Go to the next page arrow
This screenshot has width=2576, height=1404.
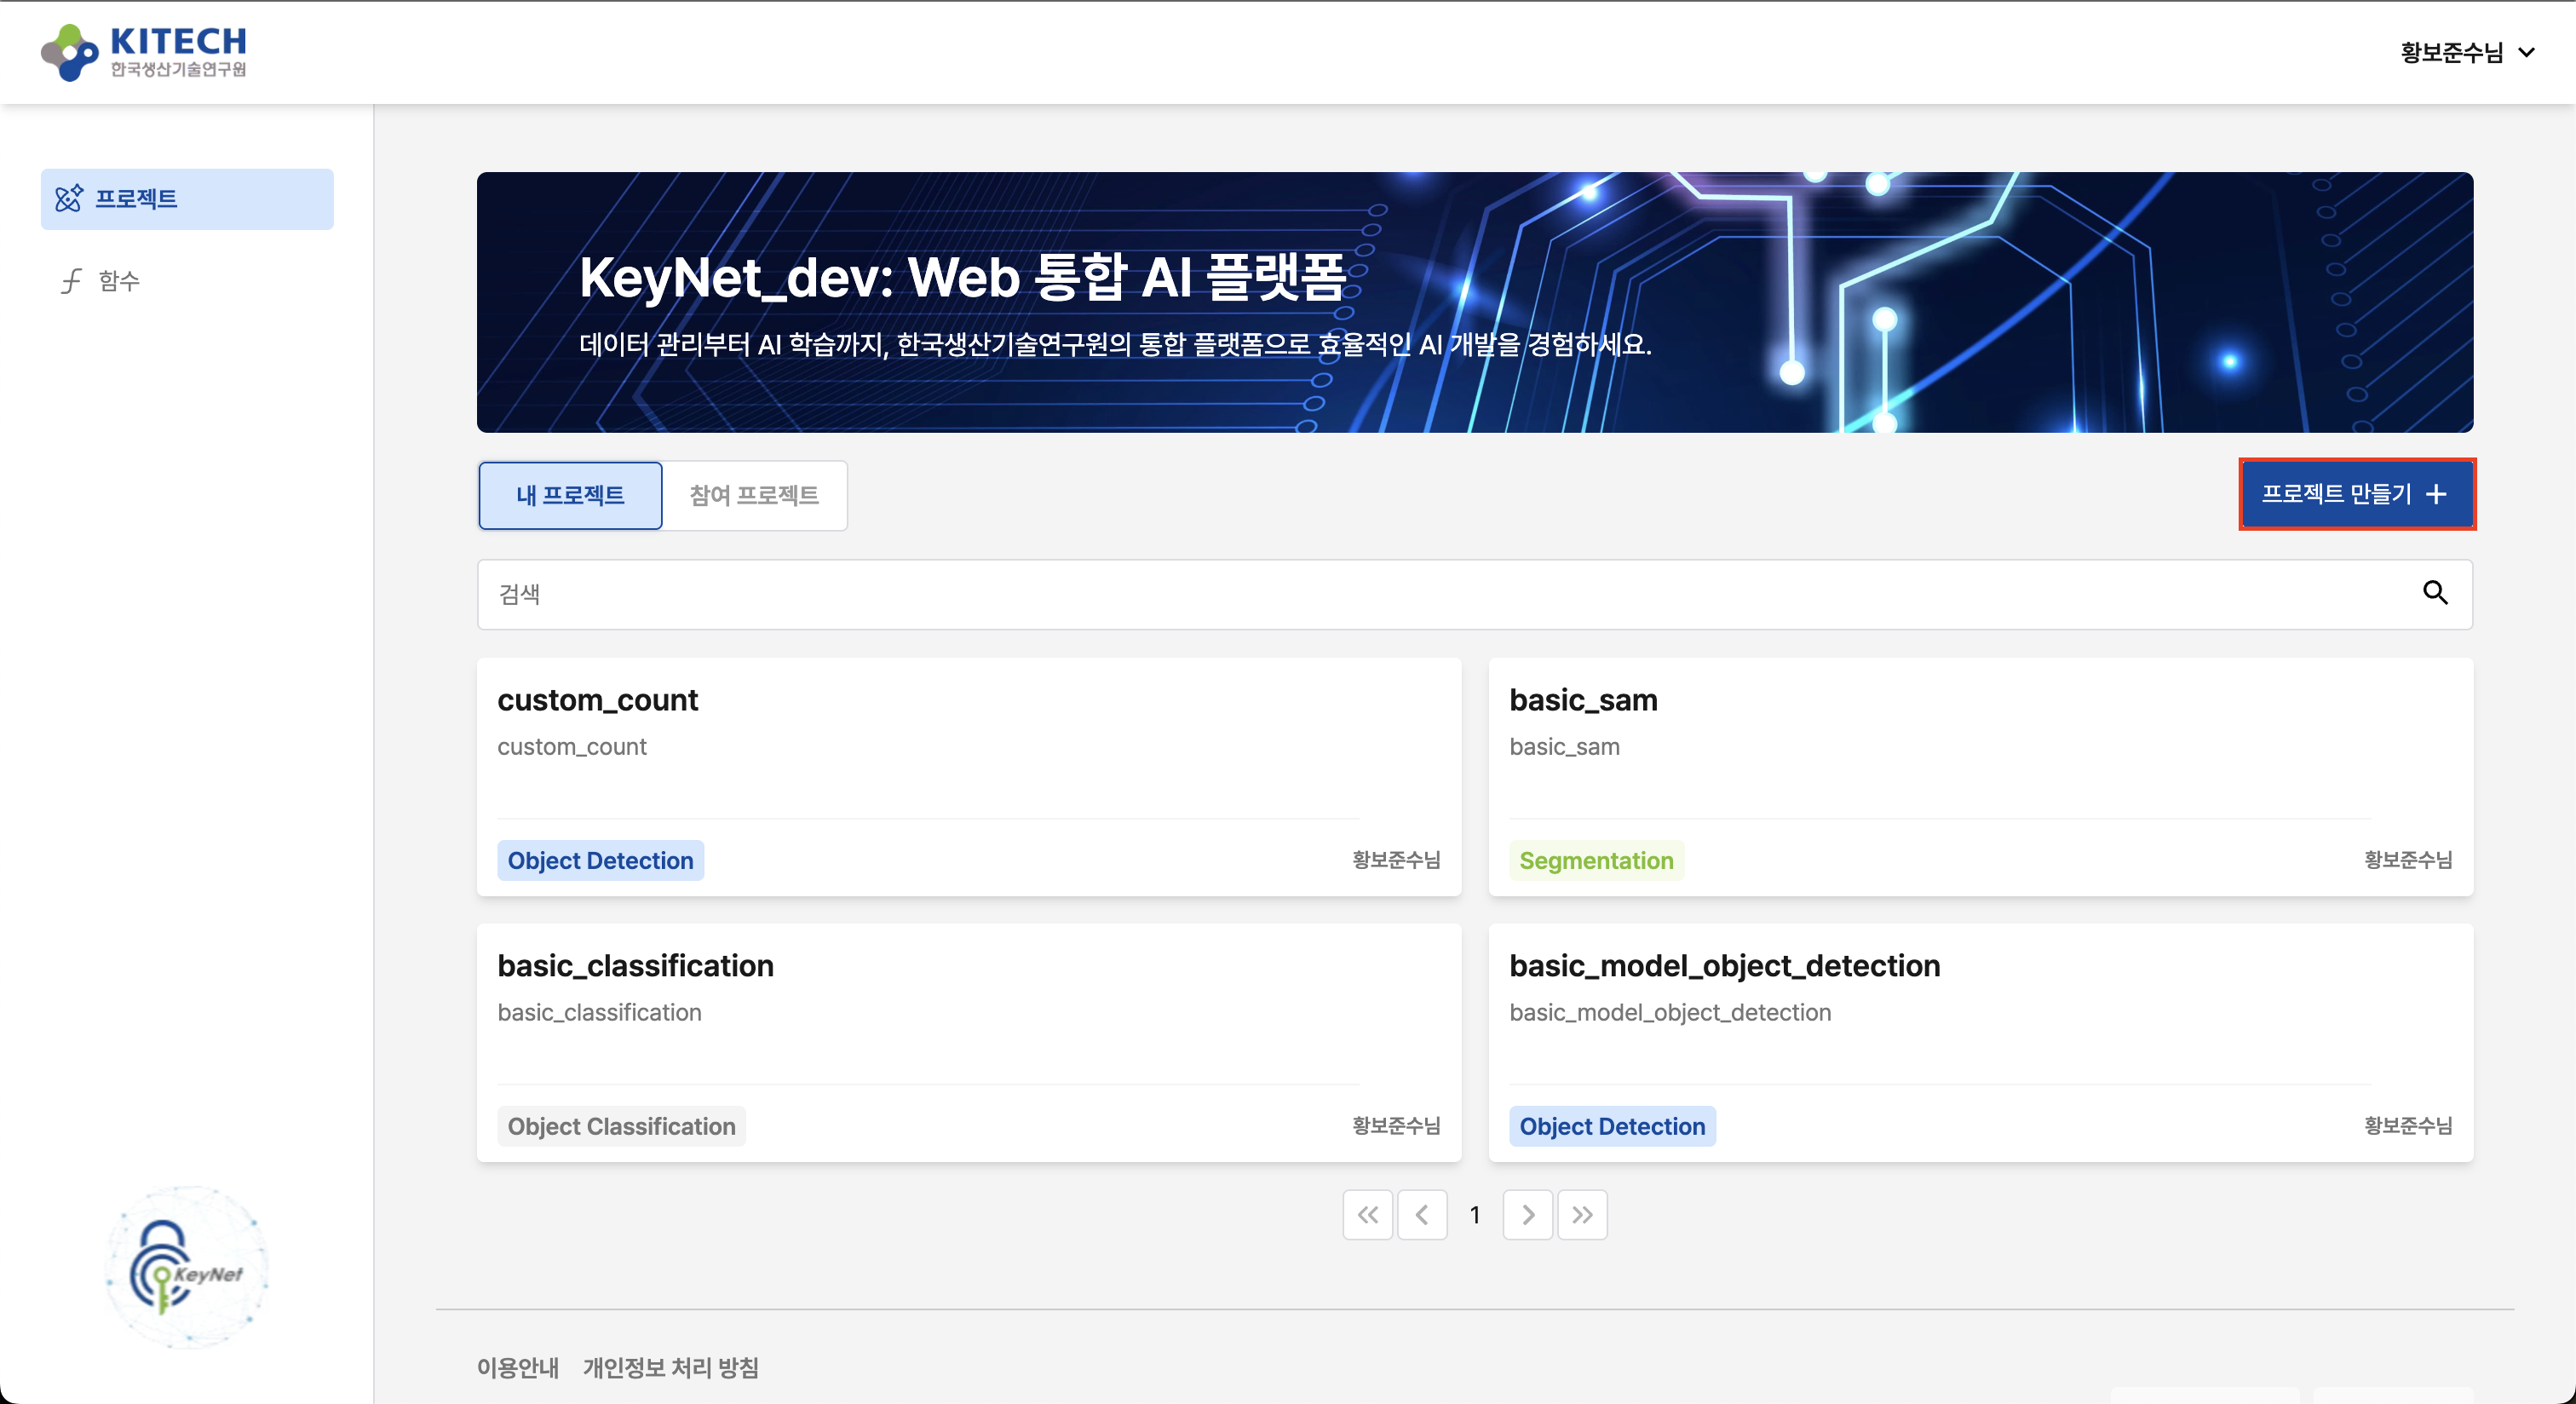point(1527,1214)
